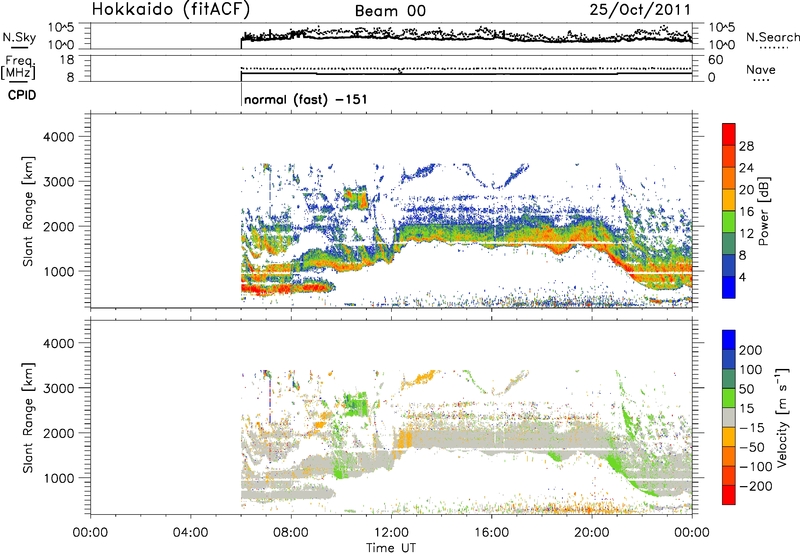Viewport: 800px width, 554px height.
Task: Click the '15' velocity scale value
Action: pos(746,409)
